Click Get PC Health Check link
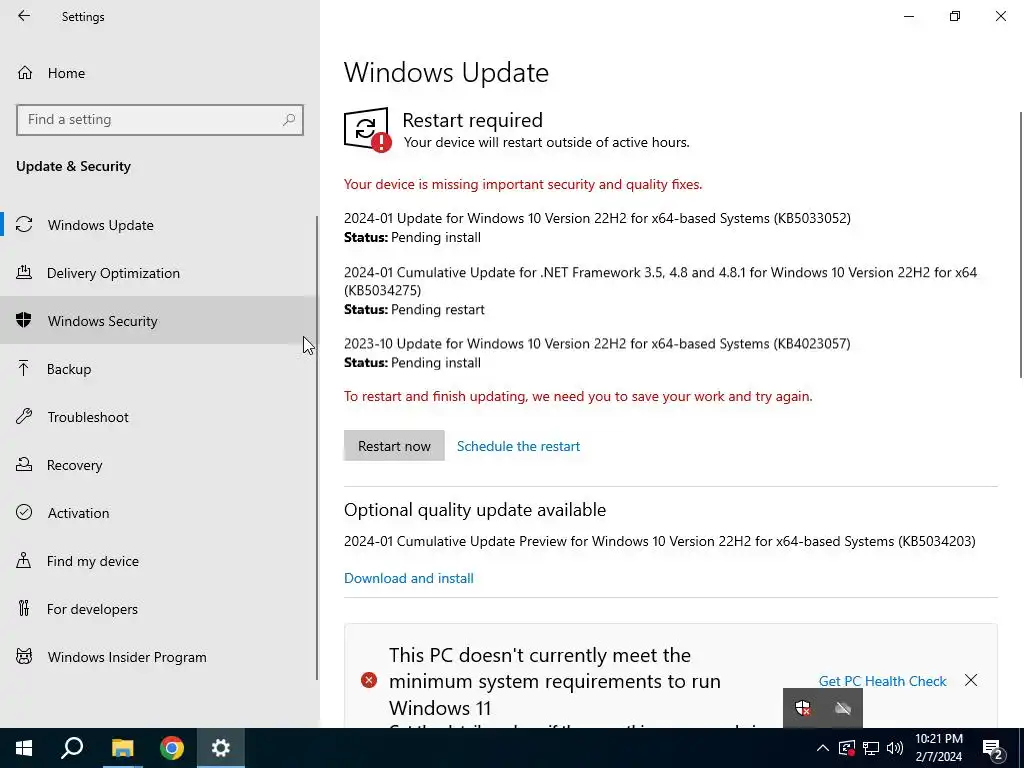 (882, 680)
